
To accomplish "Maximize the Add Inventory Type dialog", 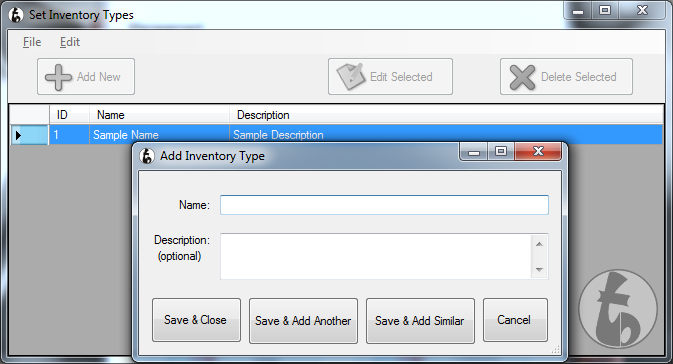I will coord(500,152).
